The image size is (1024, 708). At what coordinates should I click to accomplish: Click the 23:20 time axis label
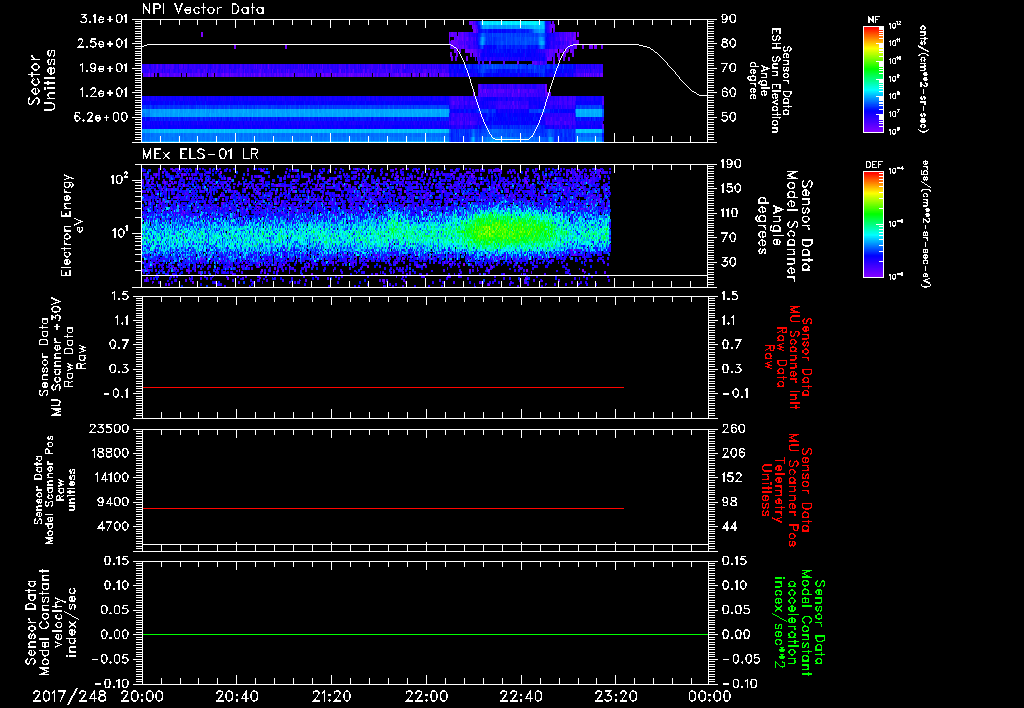(x=616, y=696)
